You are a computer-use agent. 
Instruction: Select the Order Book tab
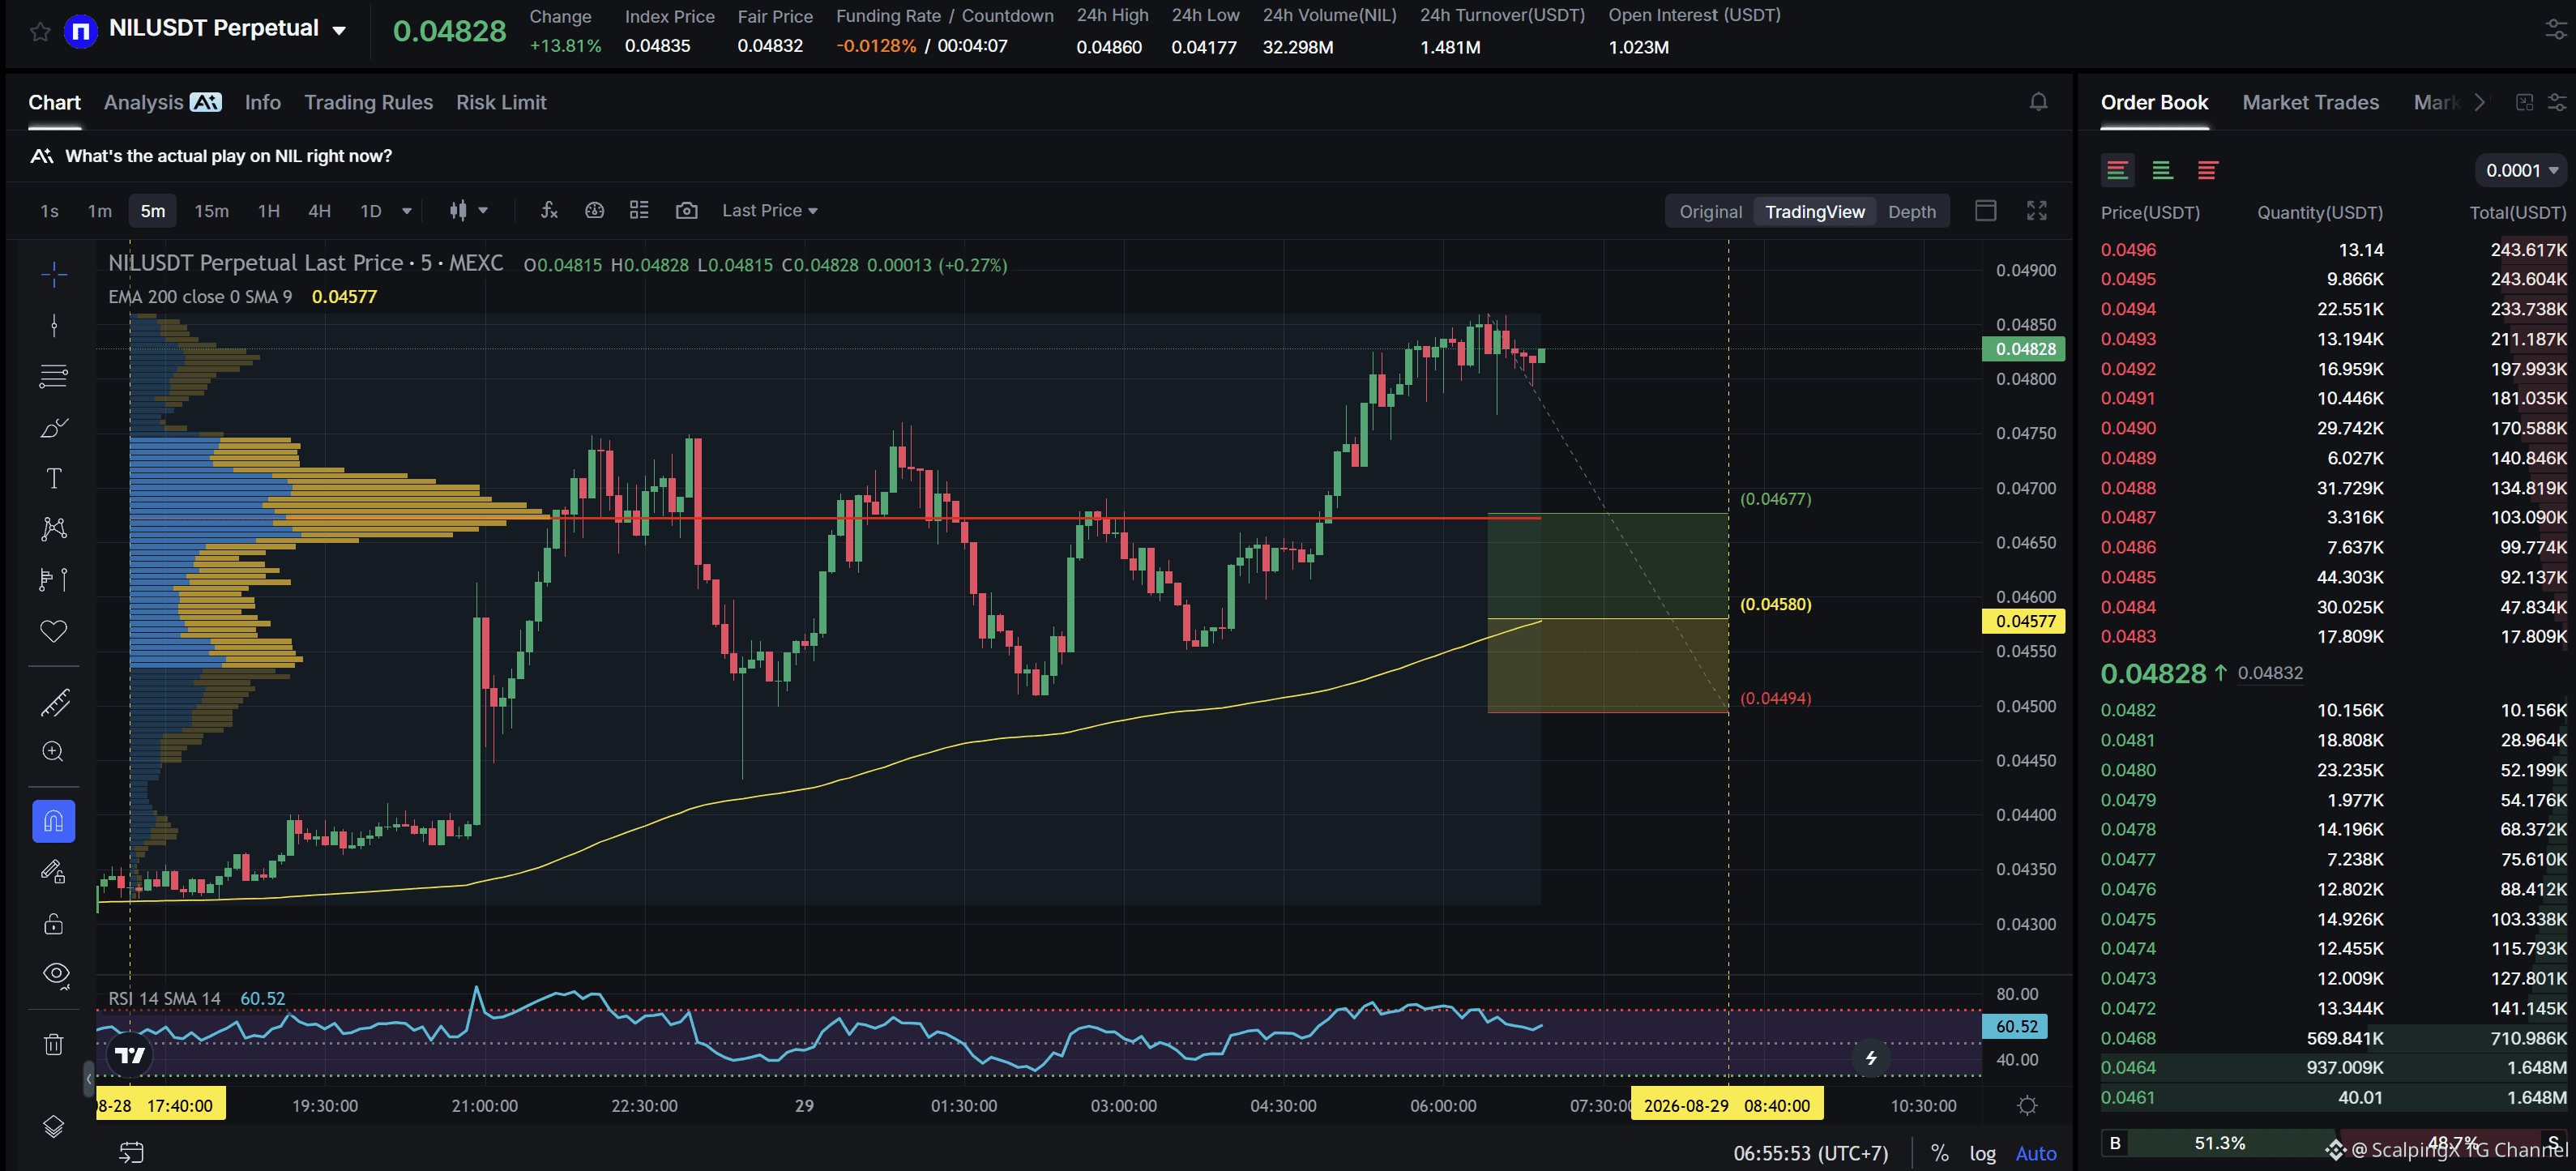pos(2154,102)
